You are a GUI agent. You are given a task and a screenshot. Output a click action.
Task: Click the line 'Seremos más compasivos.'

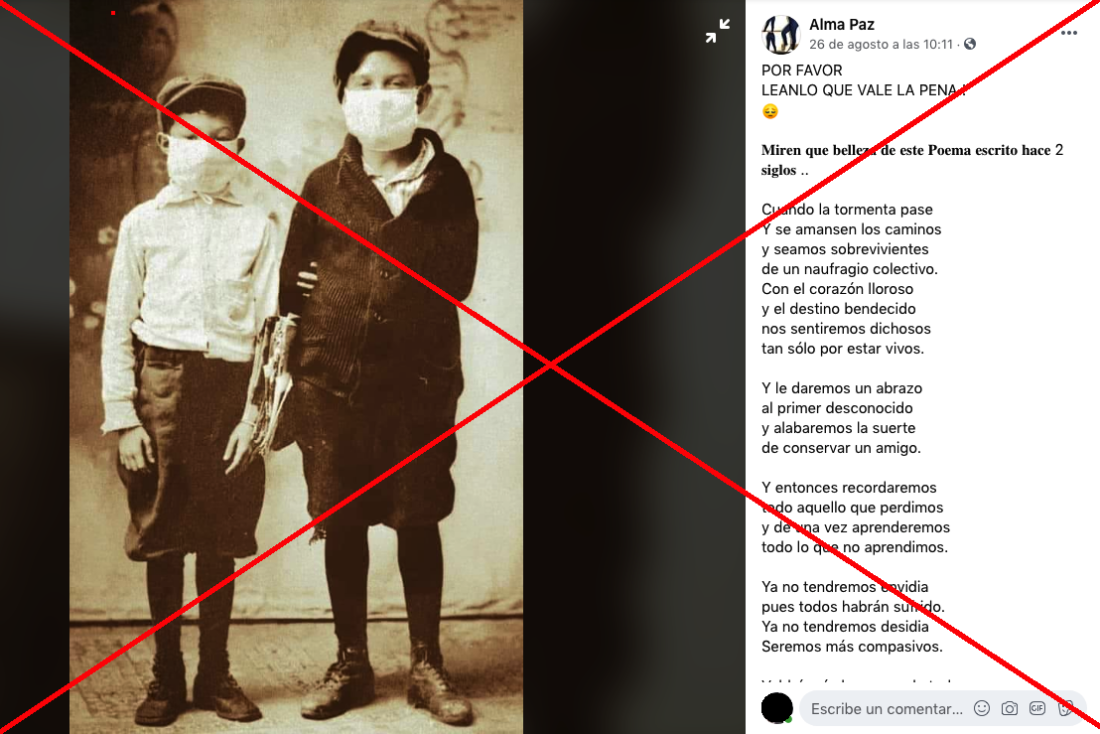pyautogui.click(x=852, y=646)
